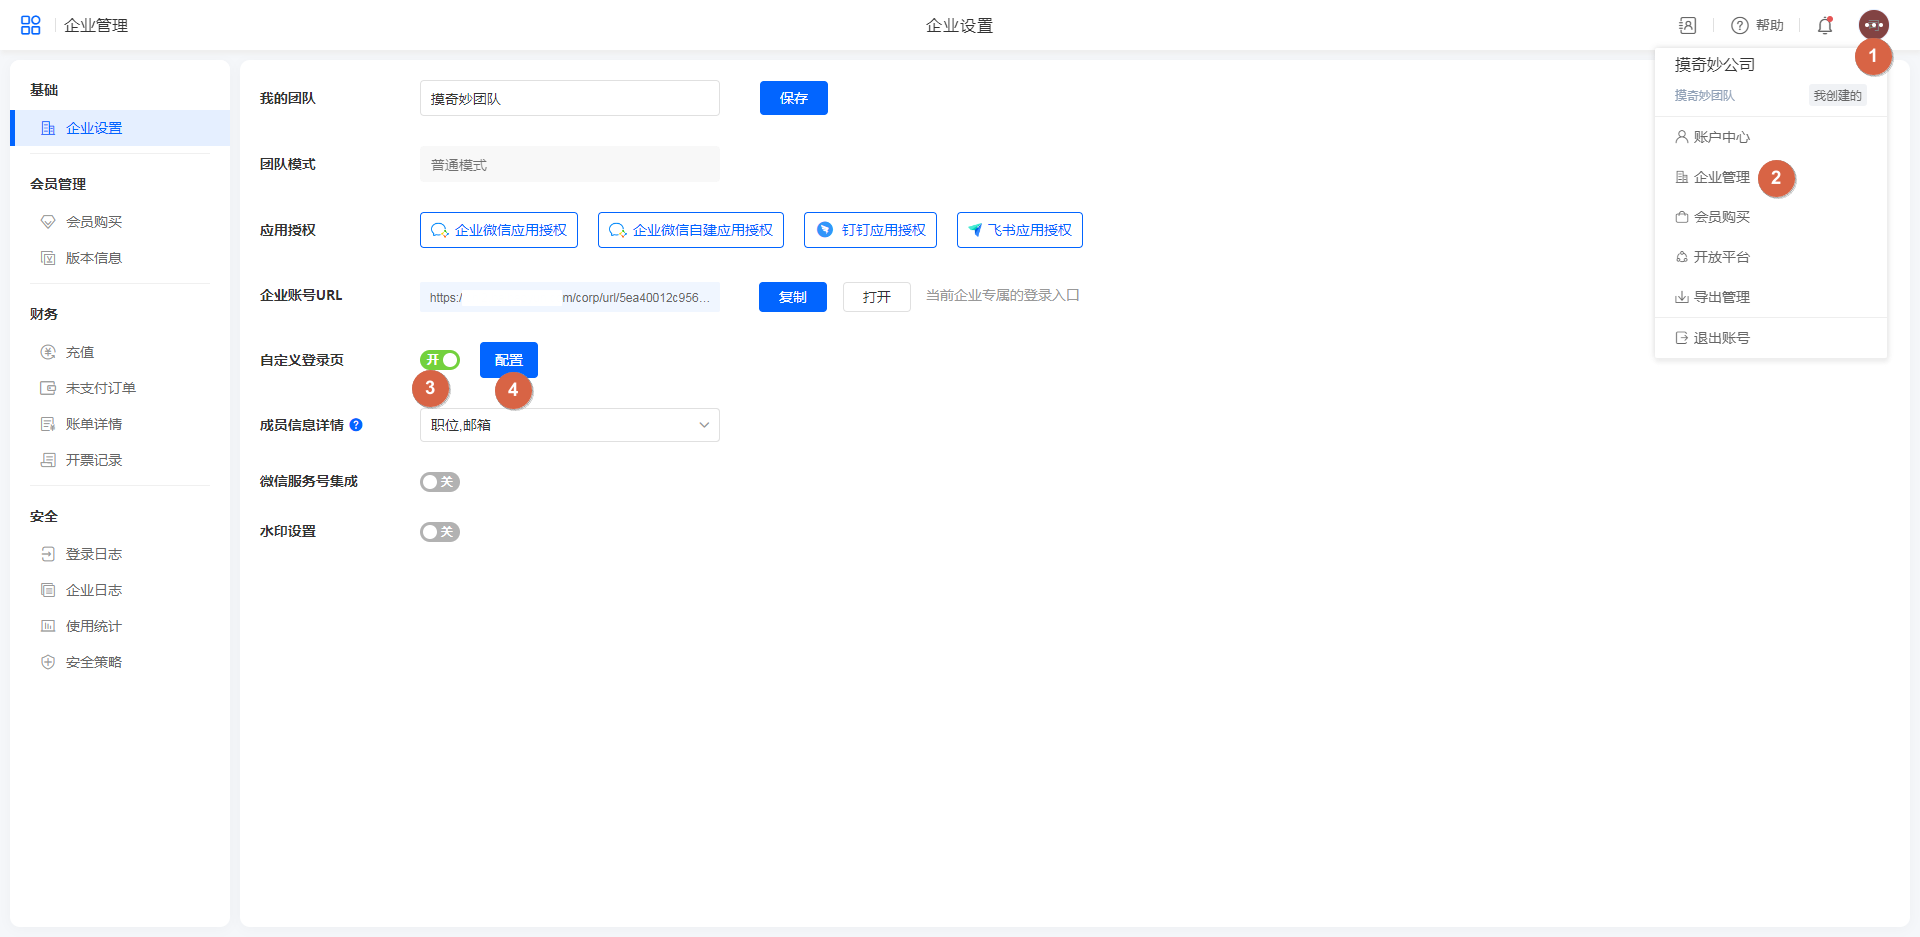Click the 我的团队 name input field
The height and width of the screenshot is (937, 1920).
[x=569, y=98]
